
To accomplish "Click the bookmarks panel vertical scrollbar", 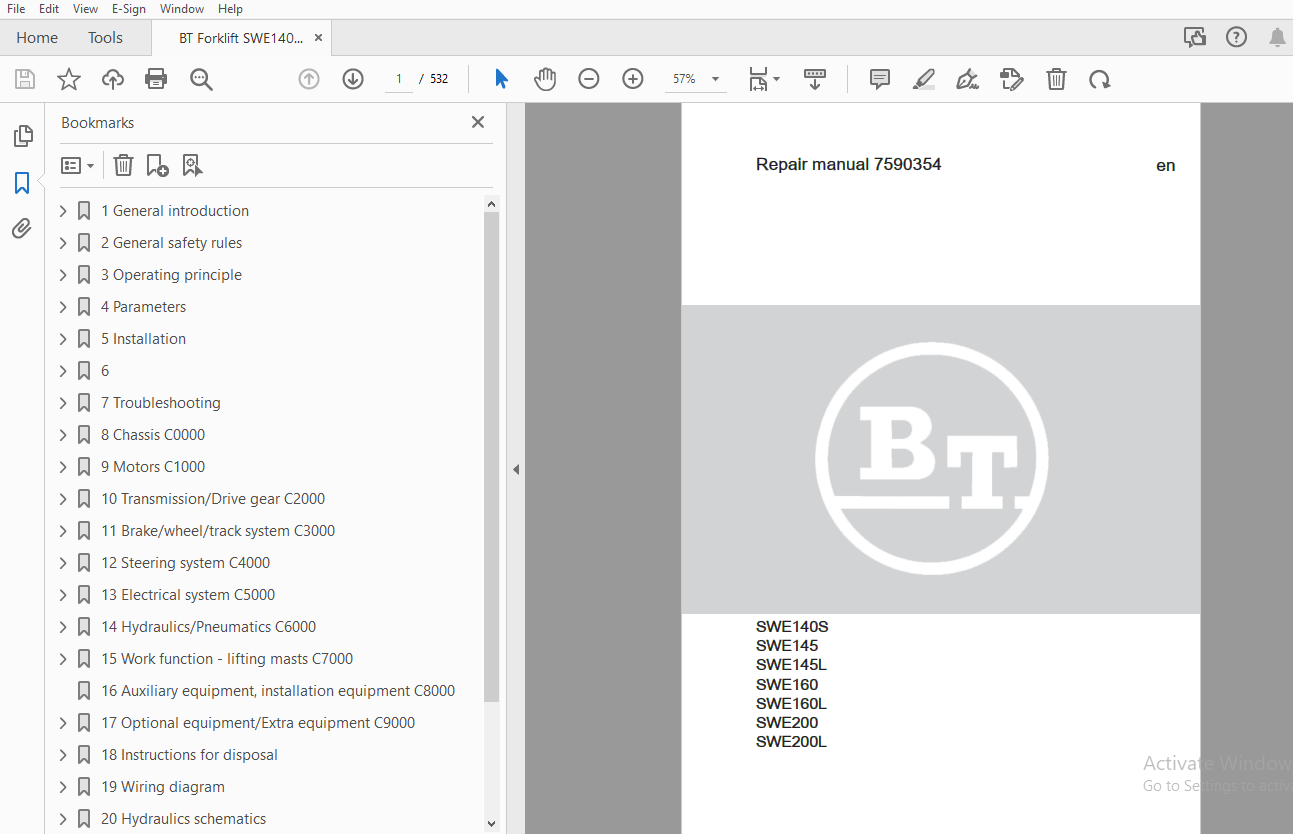I will click(491, 455).
